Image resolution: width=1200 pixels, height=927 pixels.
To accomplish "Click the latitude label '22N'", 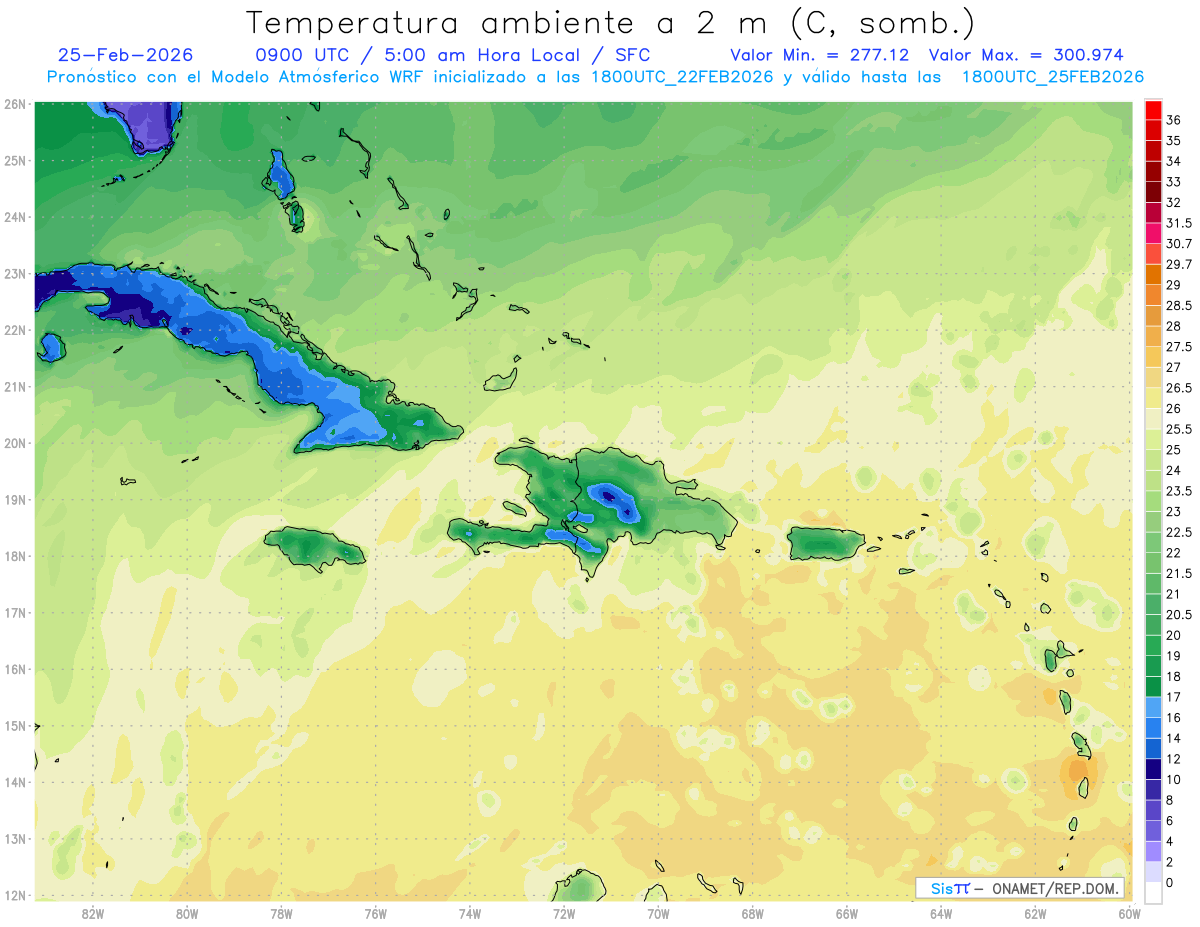I will [x=14, y=330].
